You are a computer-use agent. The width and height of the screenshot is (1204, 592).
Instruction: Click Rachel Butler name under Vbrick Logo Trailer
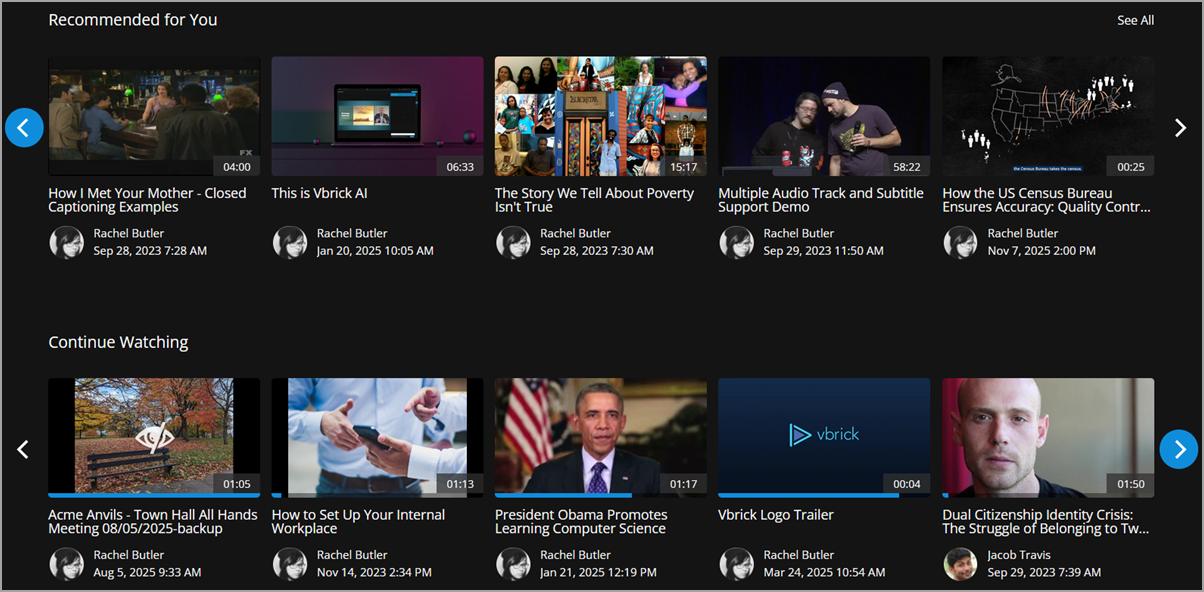[799, 555]
